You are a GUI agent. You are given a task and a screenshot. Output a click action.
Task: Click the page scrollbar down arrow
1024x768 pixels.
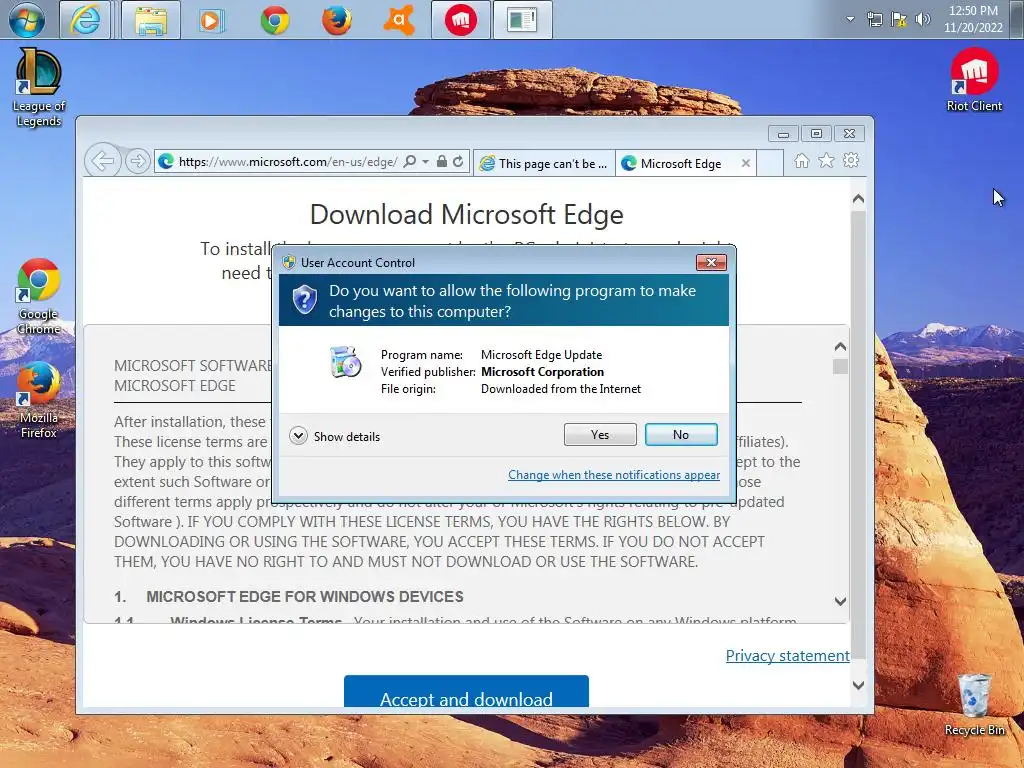(859, 685)
